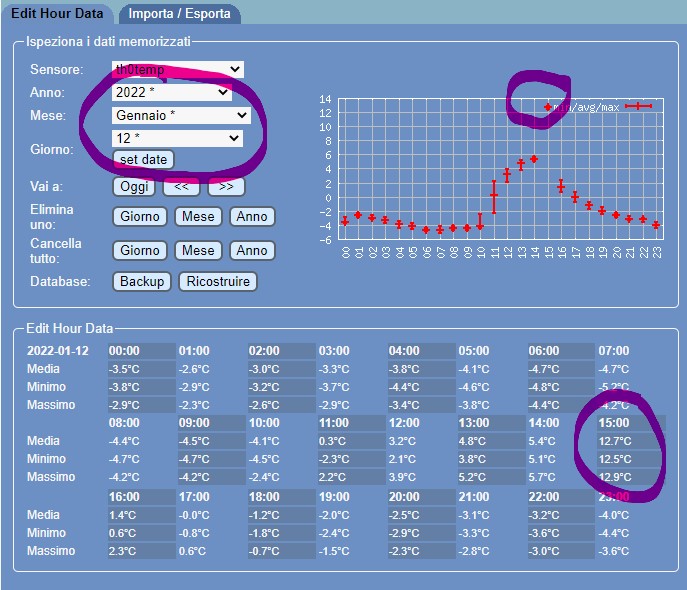
Task: Click the 16:00 data point on chart
Action: coord(561,187)
